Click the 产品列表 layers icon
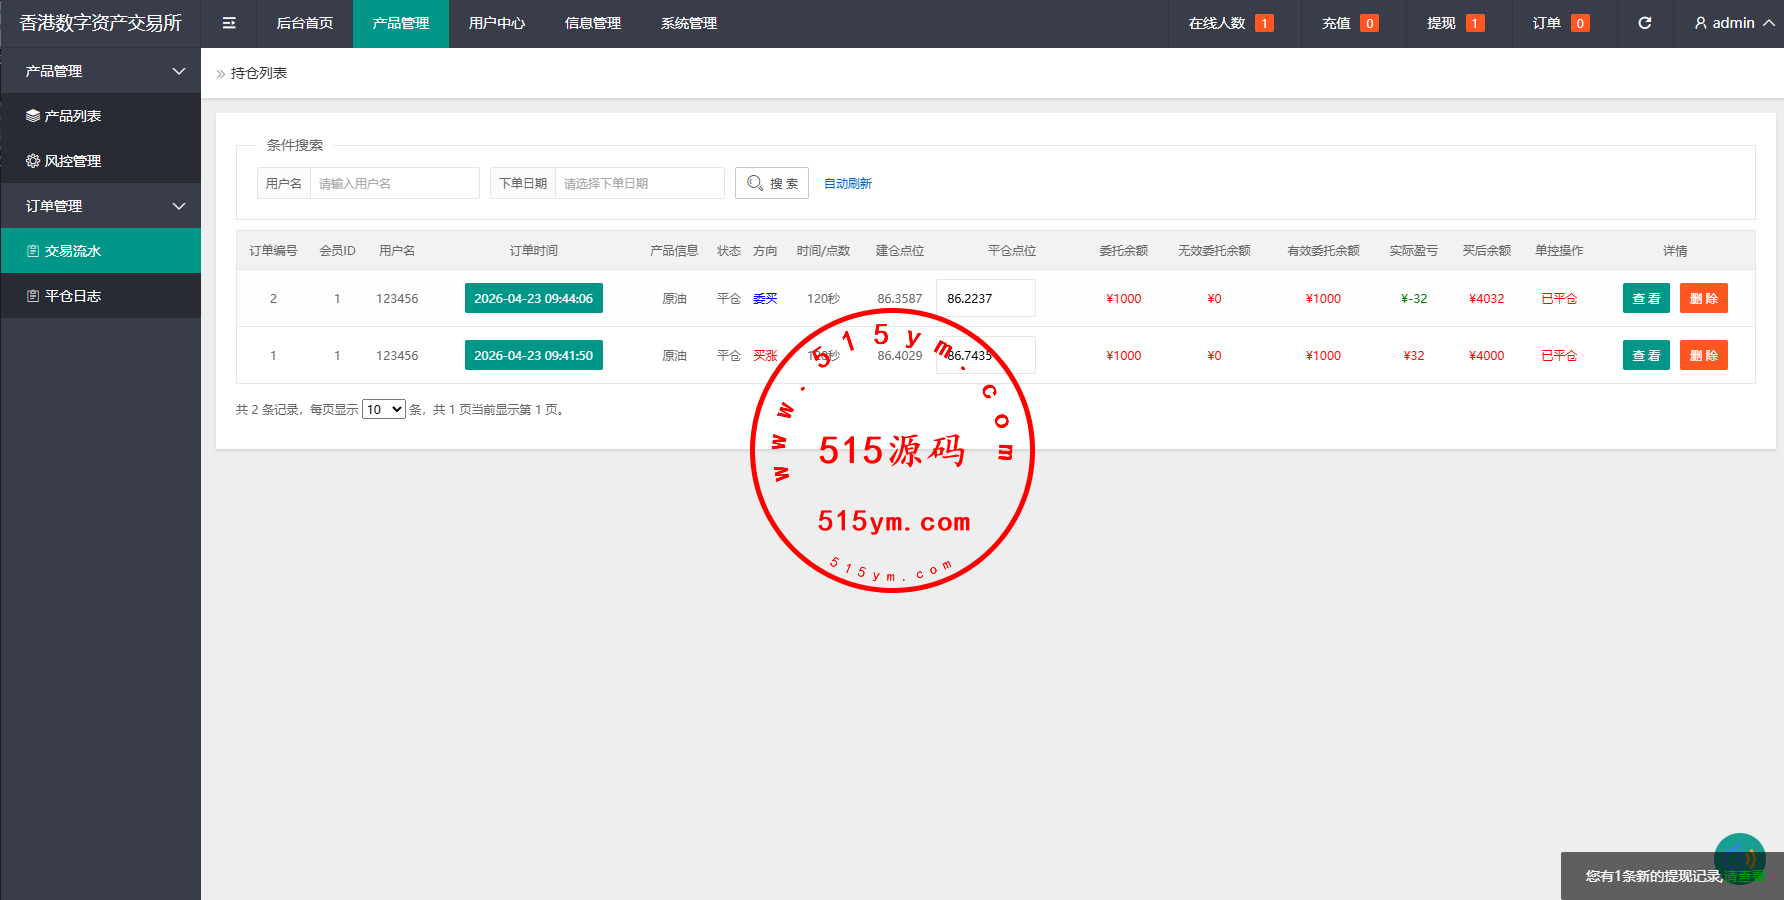Viewport: 1784px width, 900px height. click(x=33, y=116)
